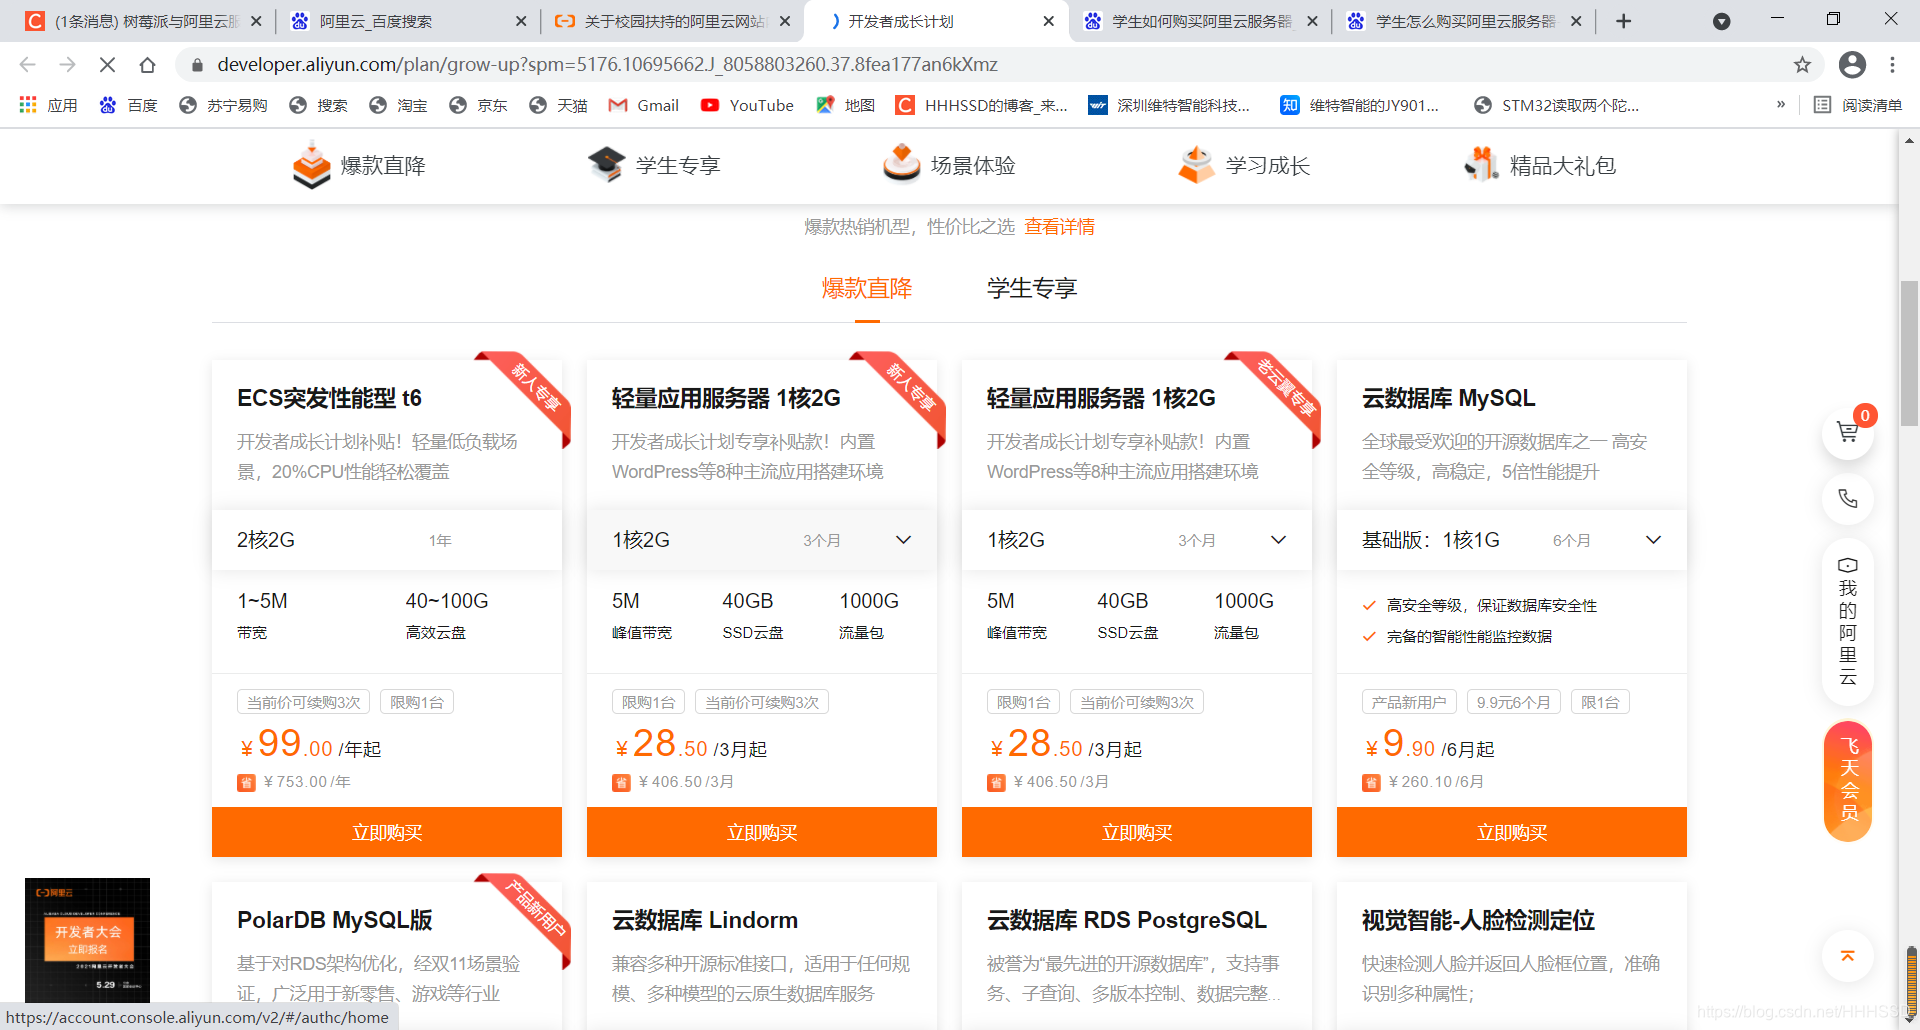Open the 京东 bookmark
The height and width of the screenshot is (1030, 1920).
[478, 105]
